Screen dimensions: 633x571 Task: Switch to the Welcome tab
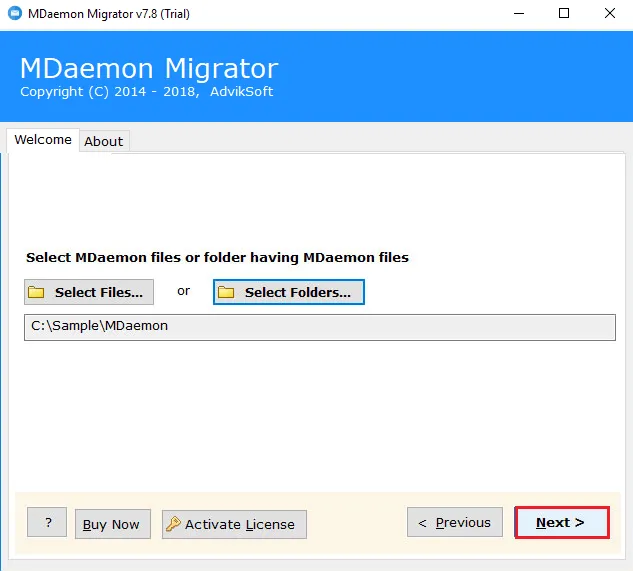pyautogui.click(x=43, y=140)
